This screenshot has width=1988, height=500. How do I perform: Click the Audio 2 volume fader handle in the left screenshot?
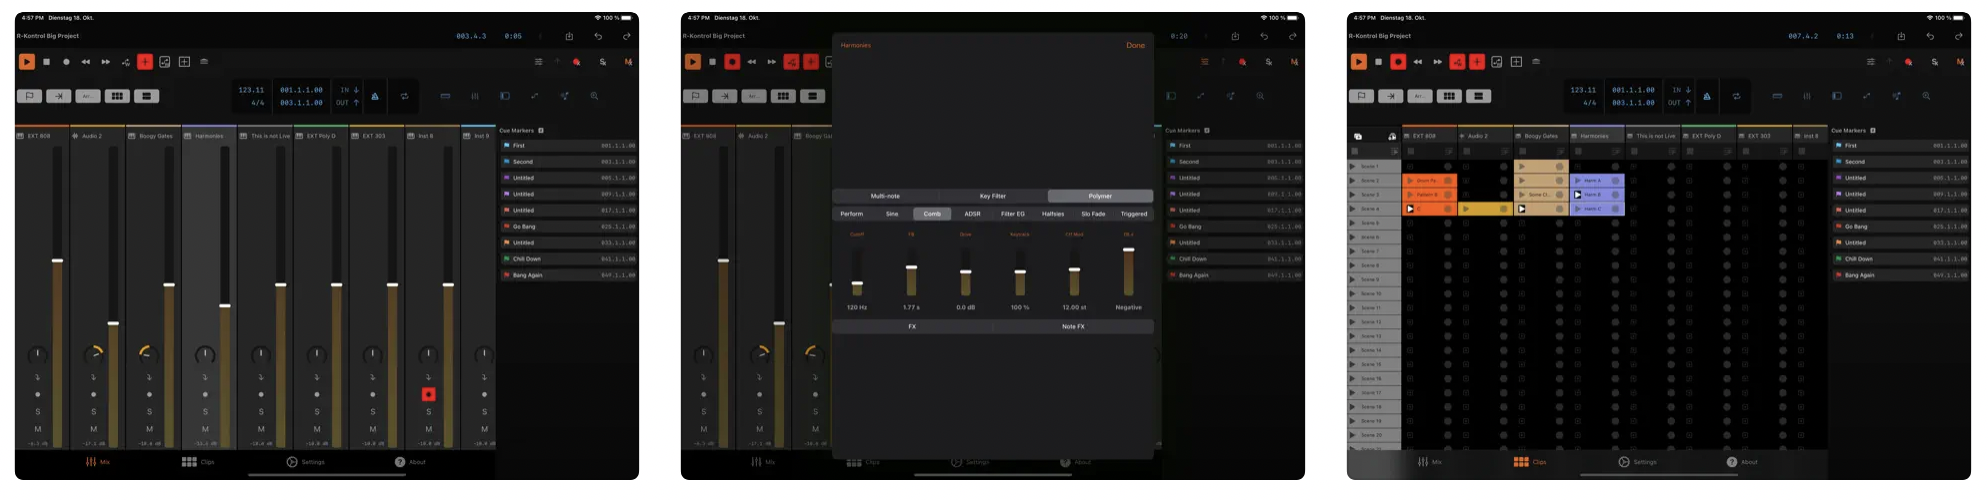tap(113, 323)
